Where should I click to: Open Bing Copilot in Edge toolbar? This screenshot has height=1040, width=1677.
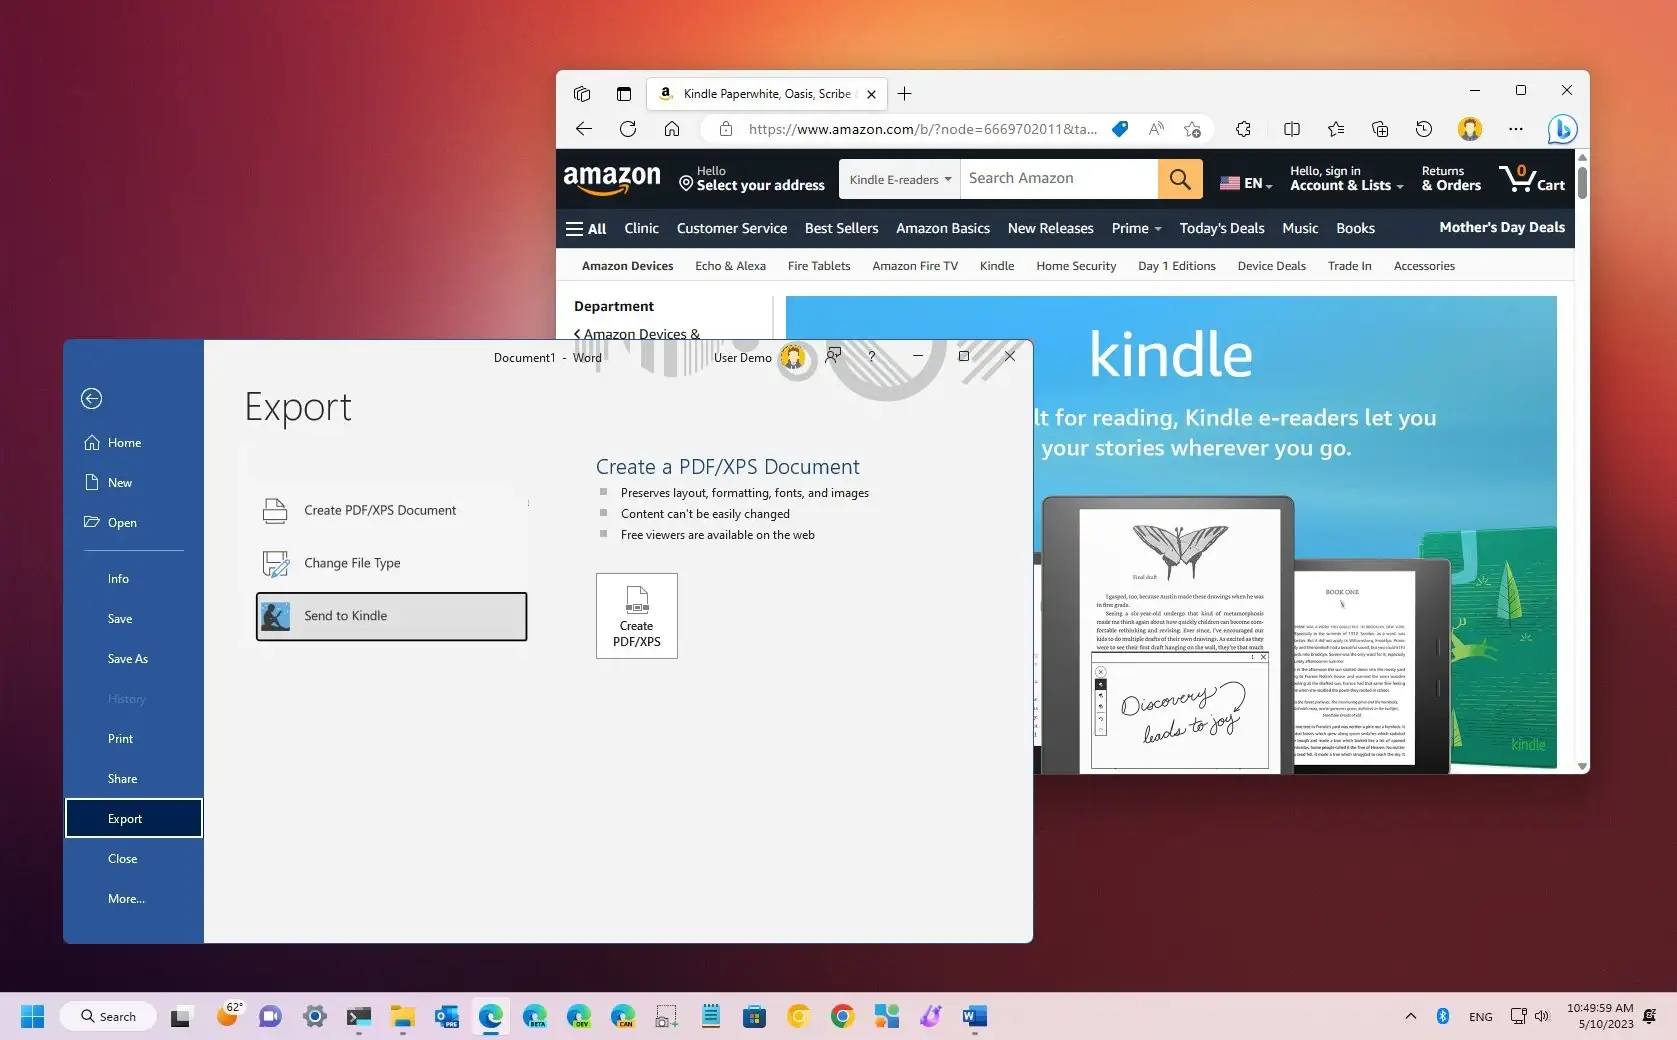(x=1561, y=129)
